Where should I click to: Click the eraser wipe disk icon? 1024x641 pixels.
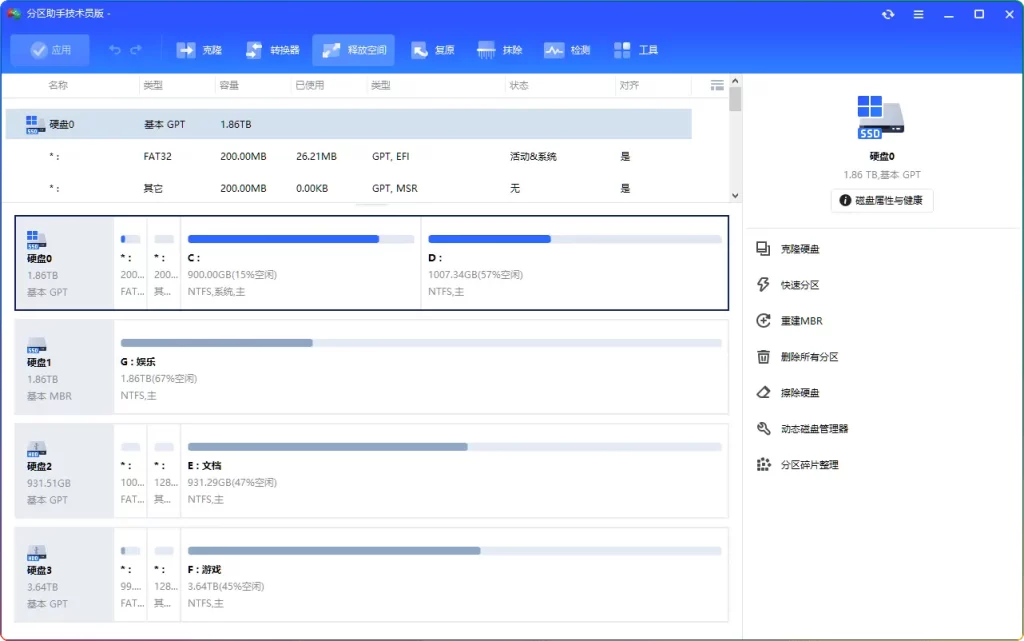click(763, 392)
